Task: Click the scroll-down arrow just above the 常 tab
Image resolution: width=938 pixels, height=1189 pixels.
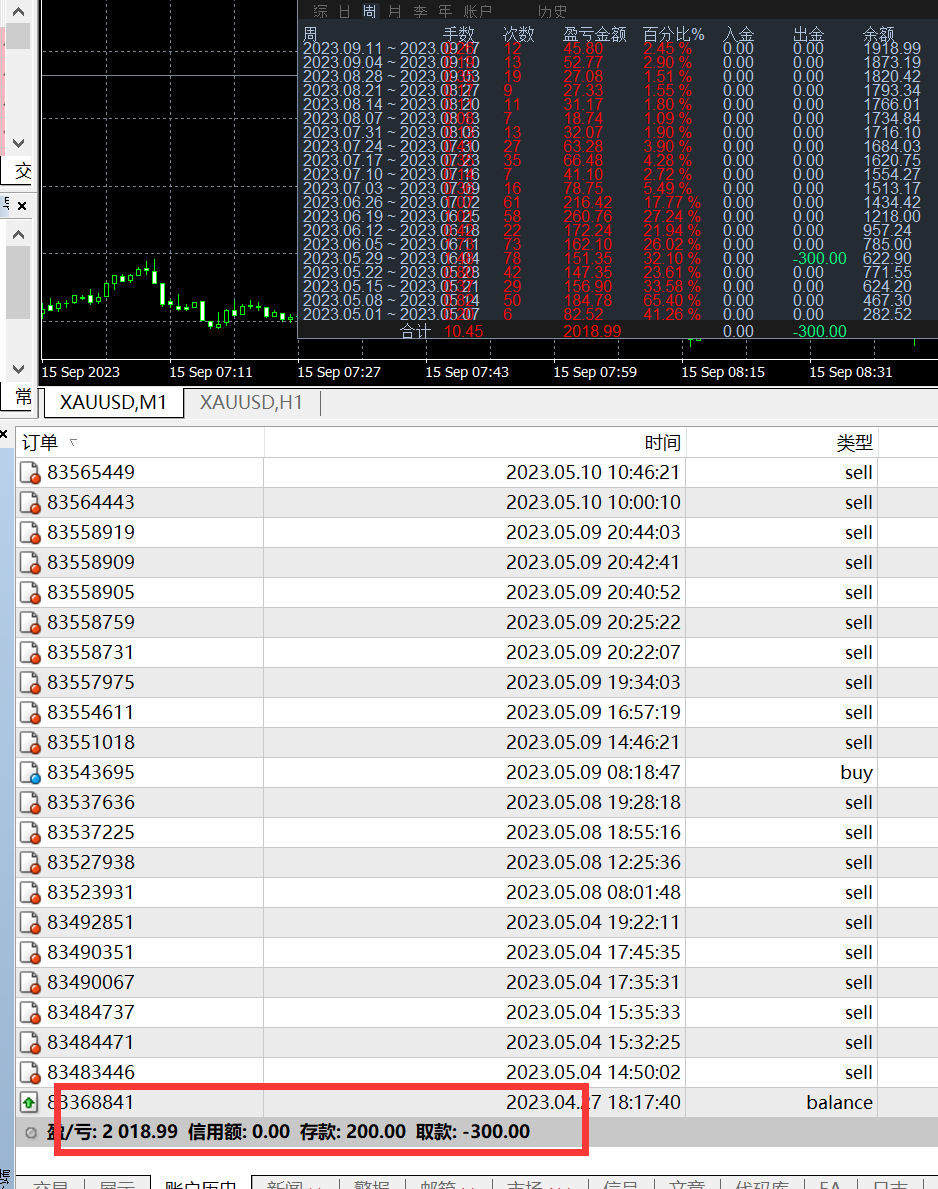Action: (18, 369)
